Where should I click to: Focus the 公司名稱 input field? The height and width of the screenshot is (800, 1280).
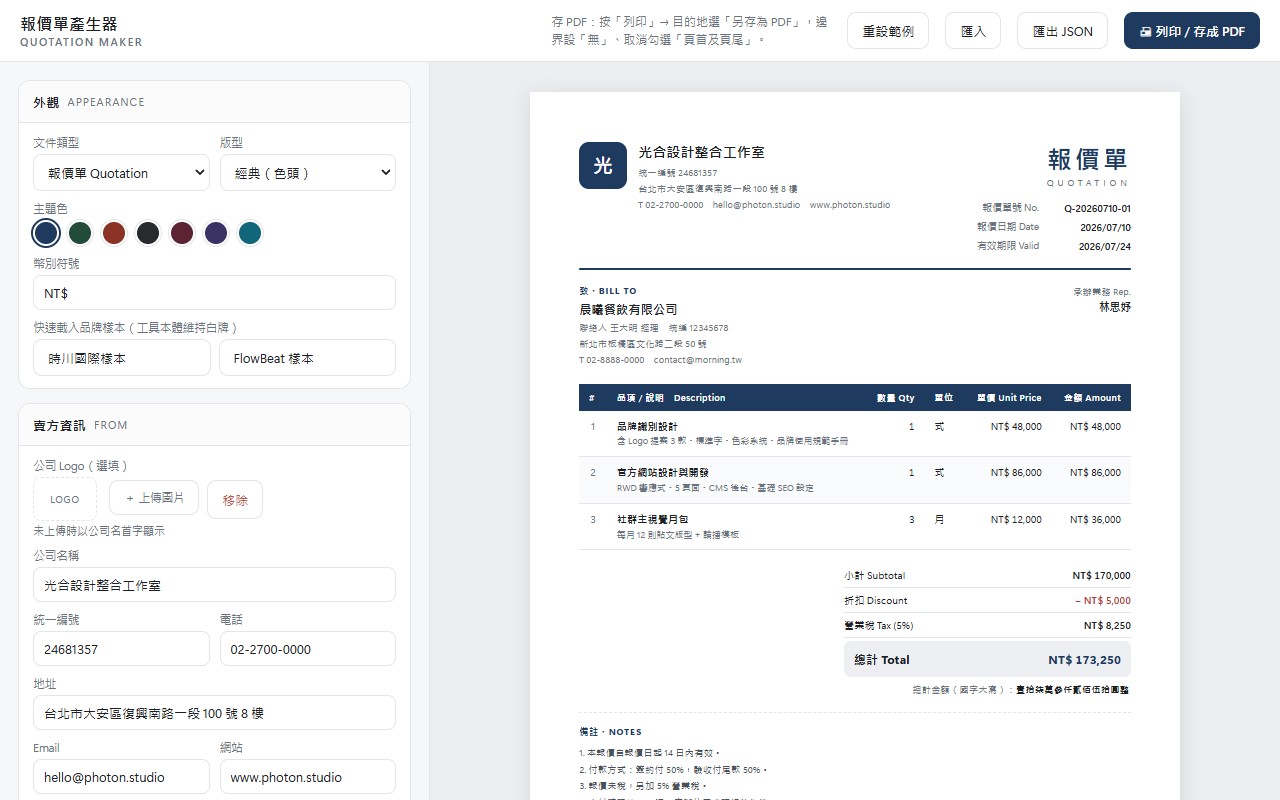click(x=214, y=585)
